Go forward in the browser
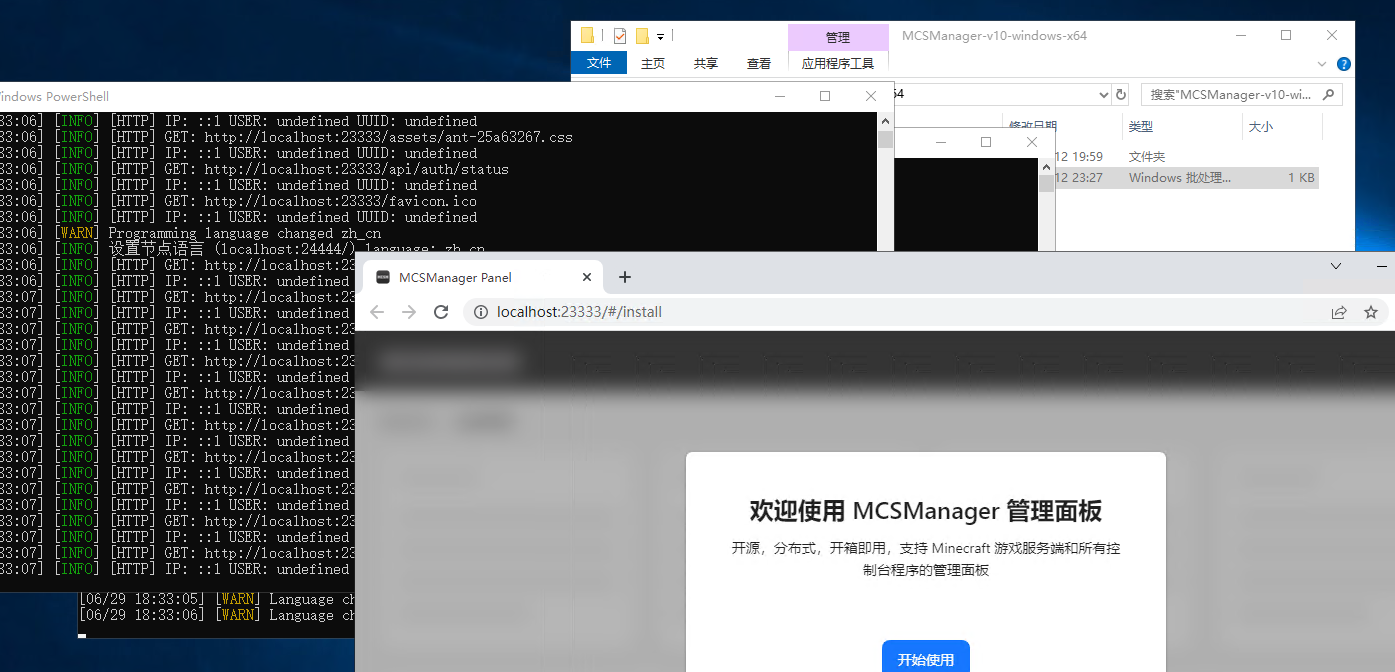The height and width of the screenshot is (672, 1395). pyautogui.click(x=408, y=312)
